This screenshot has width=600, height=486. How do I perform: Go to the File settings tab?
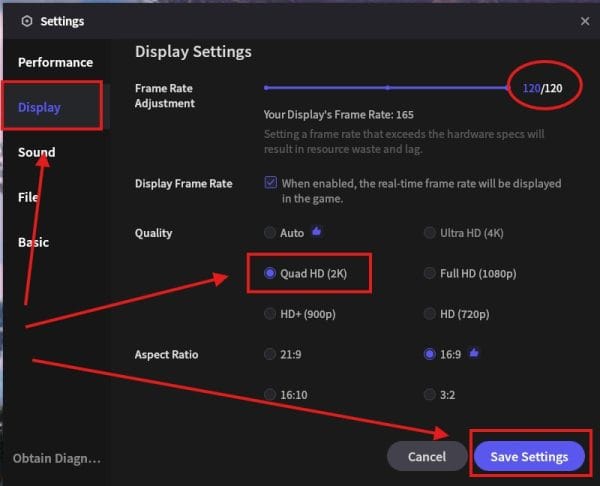(28, 197)
